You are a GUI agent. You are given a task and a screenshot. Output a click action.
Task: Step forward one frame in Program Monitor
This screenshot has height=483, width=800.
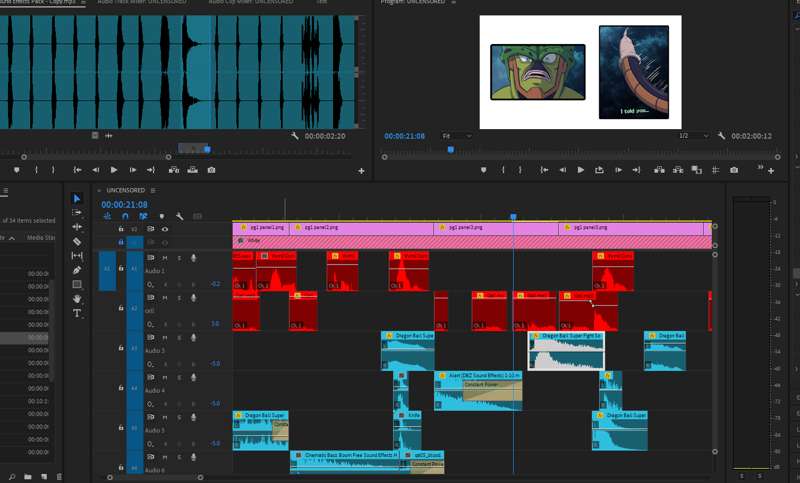[x=618, y=170]
